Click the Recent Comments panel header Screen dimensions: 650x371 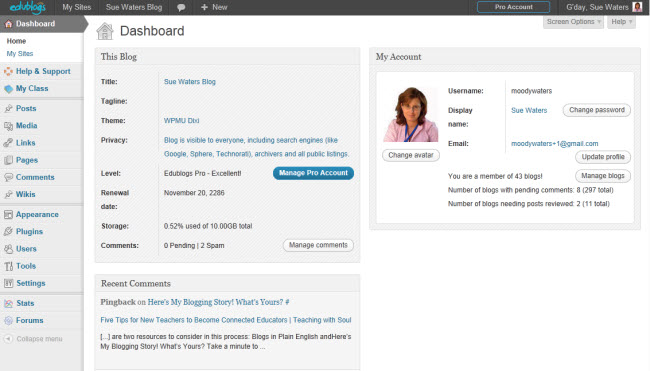pyautogui.click(x=227, y=284)
